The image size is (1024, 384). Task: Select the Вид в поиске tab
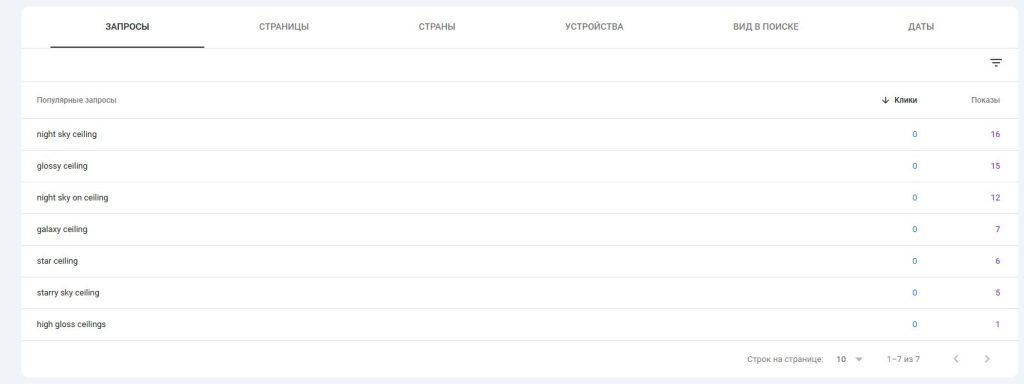tap(765, 27)
